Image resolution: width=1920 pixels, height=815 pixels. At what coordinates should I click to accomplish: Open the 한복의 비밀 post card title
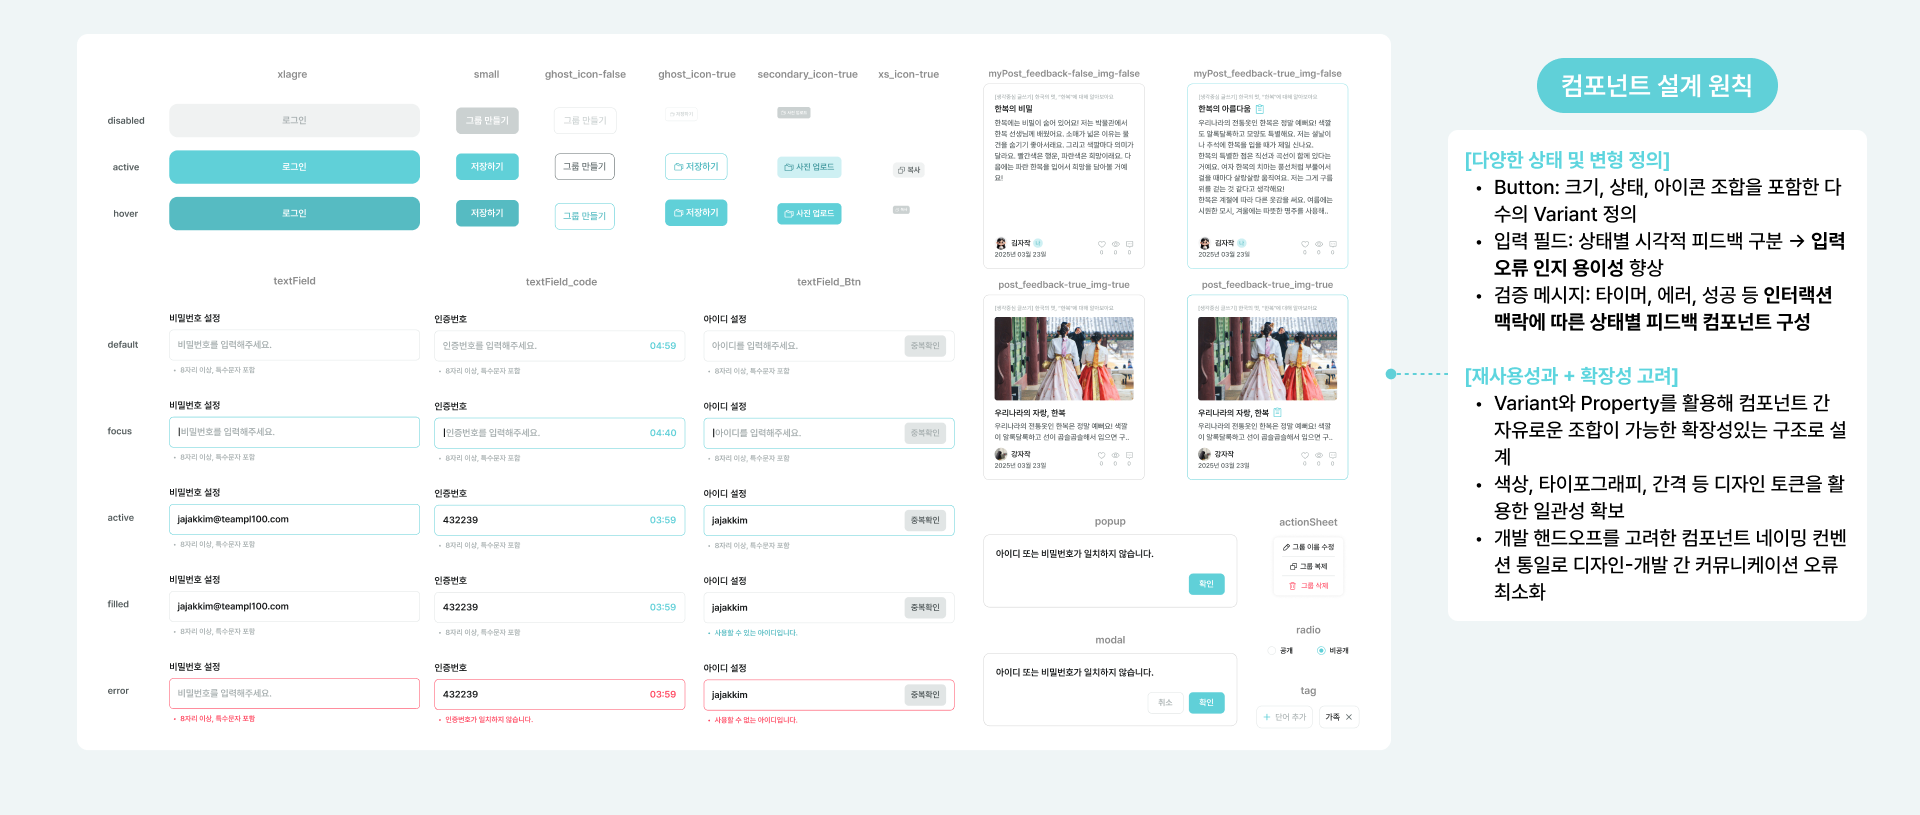[x=1013, y=109]
